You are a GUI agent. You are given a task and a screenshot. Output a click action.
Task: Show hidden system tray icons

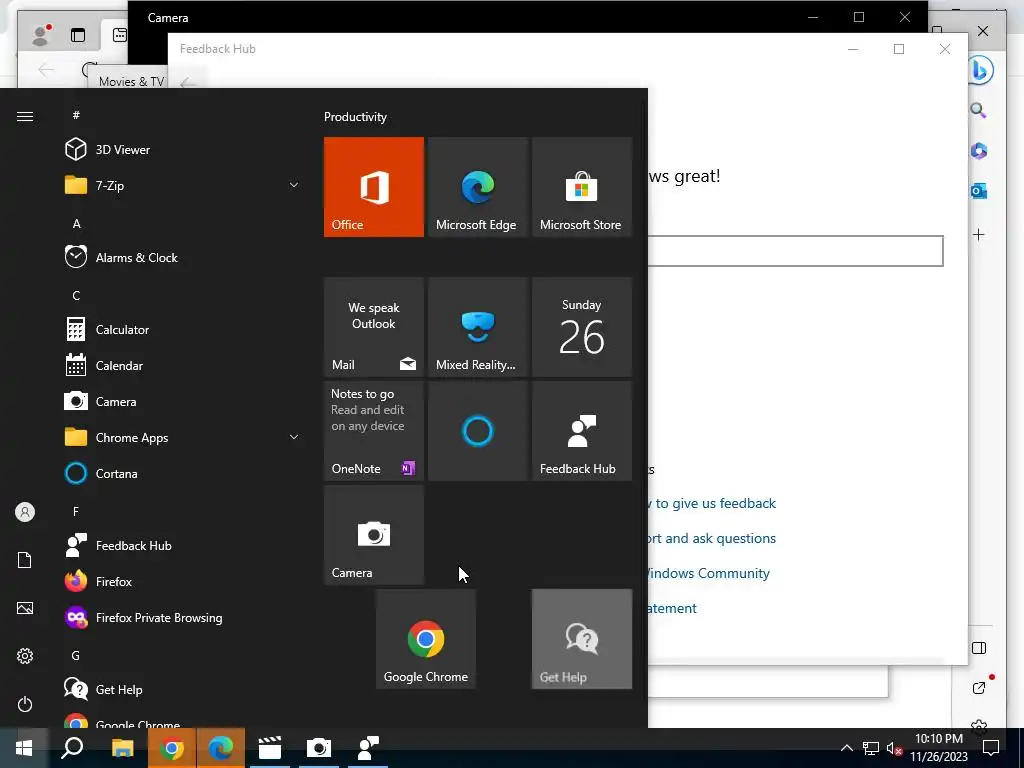(x=846, y=748)
